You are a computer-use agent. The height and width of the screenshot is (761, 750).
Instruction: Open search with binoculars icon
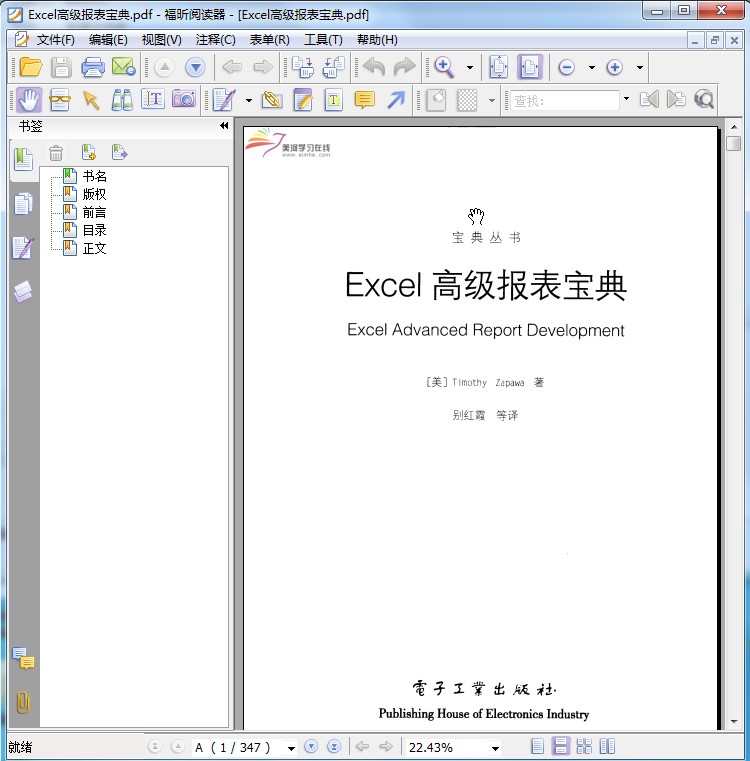click(122, 100)
